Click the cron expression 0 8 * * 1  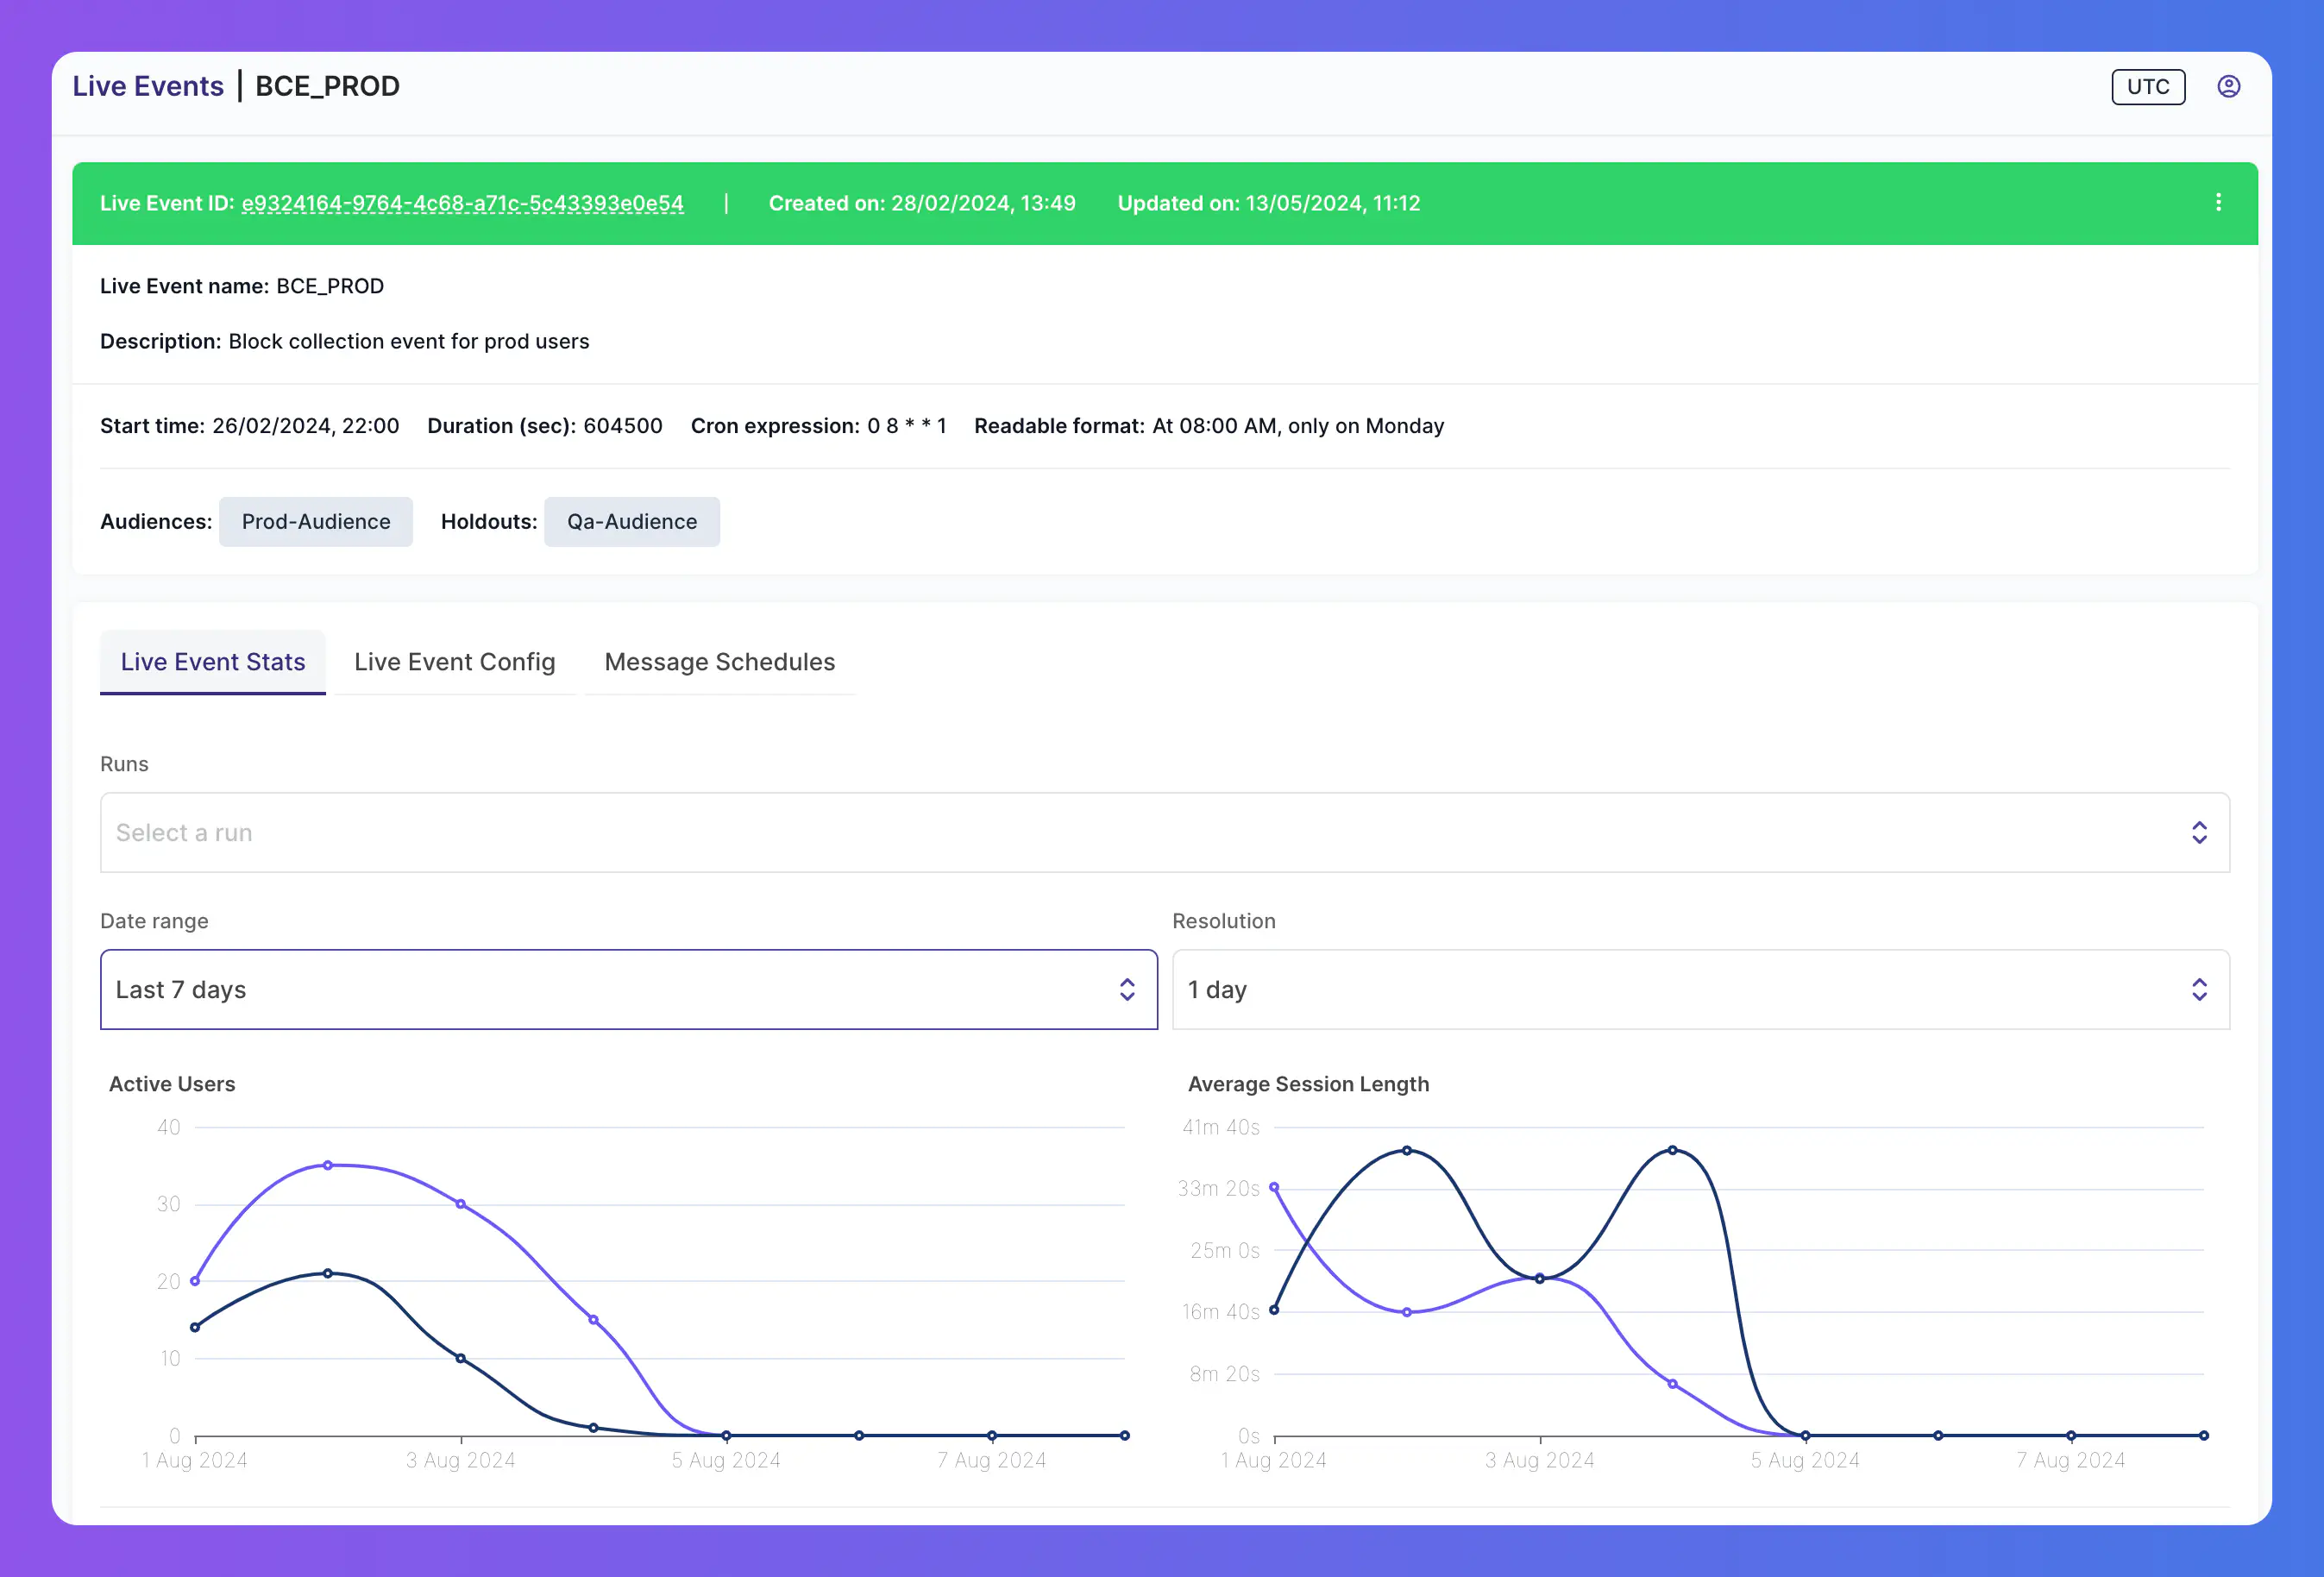click(x=907, y=426)
